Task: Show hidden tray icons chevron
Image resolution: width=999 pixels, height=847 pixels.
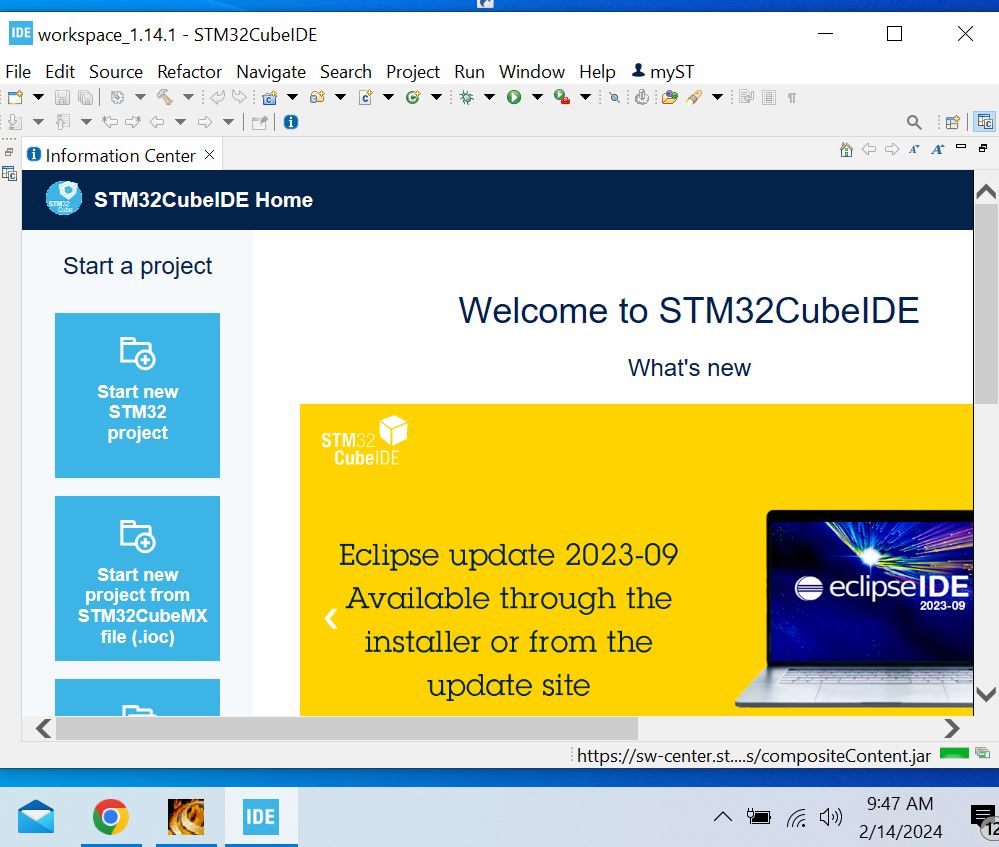Action: tap(722, 816)
